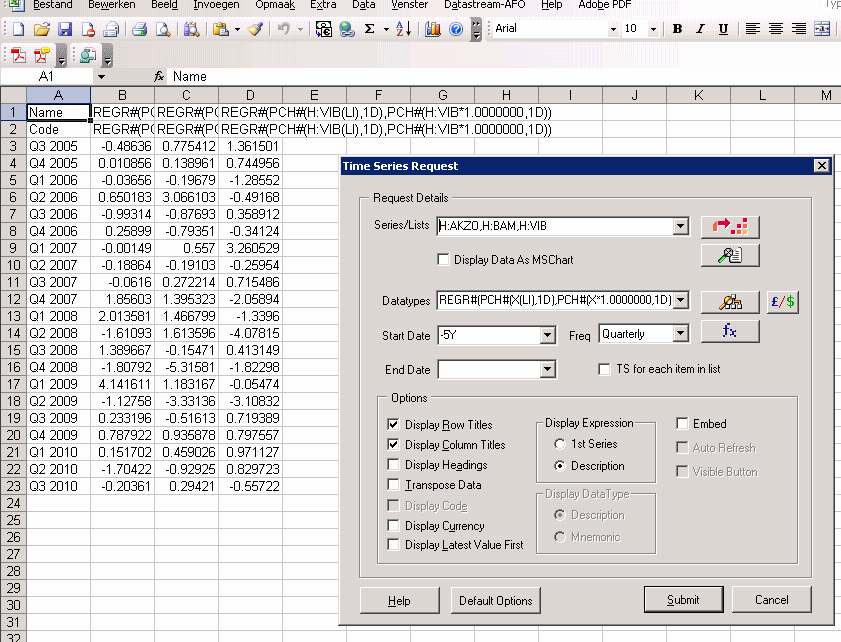Click the Permission document icon
841x642 pixels.
(x=88, y=29)
